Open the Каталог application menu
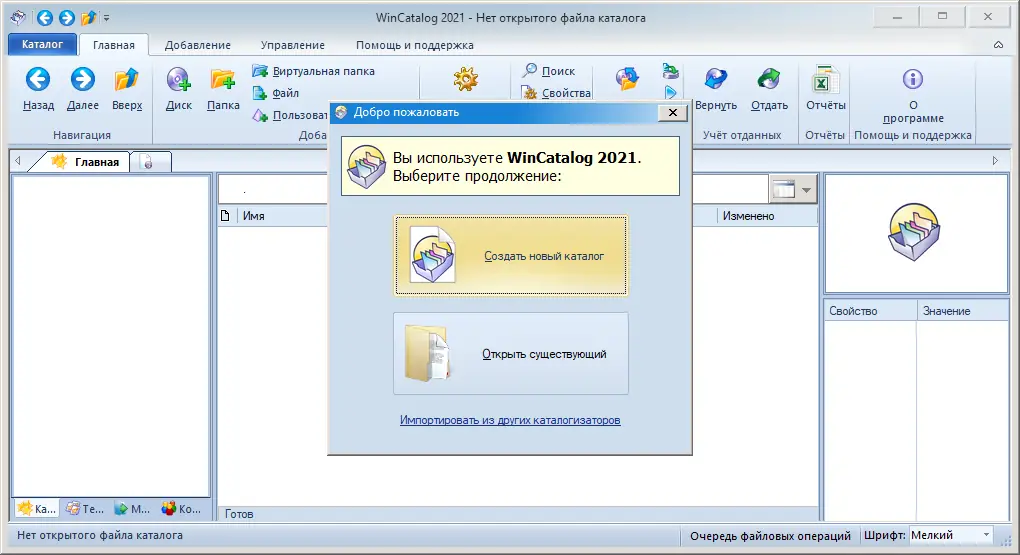The height and width of the screenshot is (555, 1020). 42,44
